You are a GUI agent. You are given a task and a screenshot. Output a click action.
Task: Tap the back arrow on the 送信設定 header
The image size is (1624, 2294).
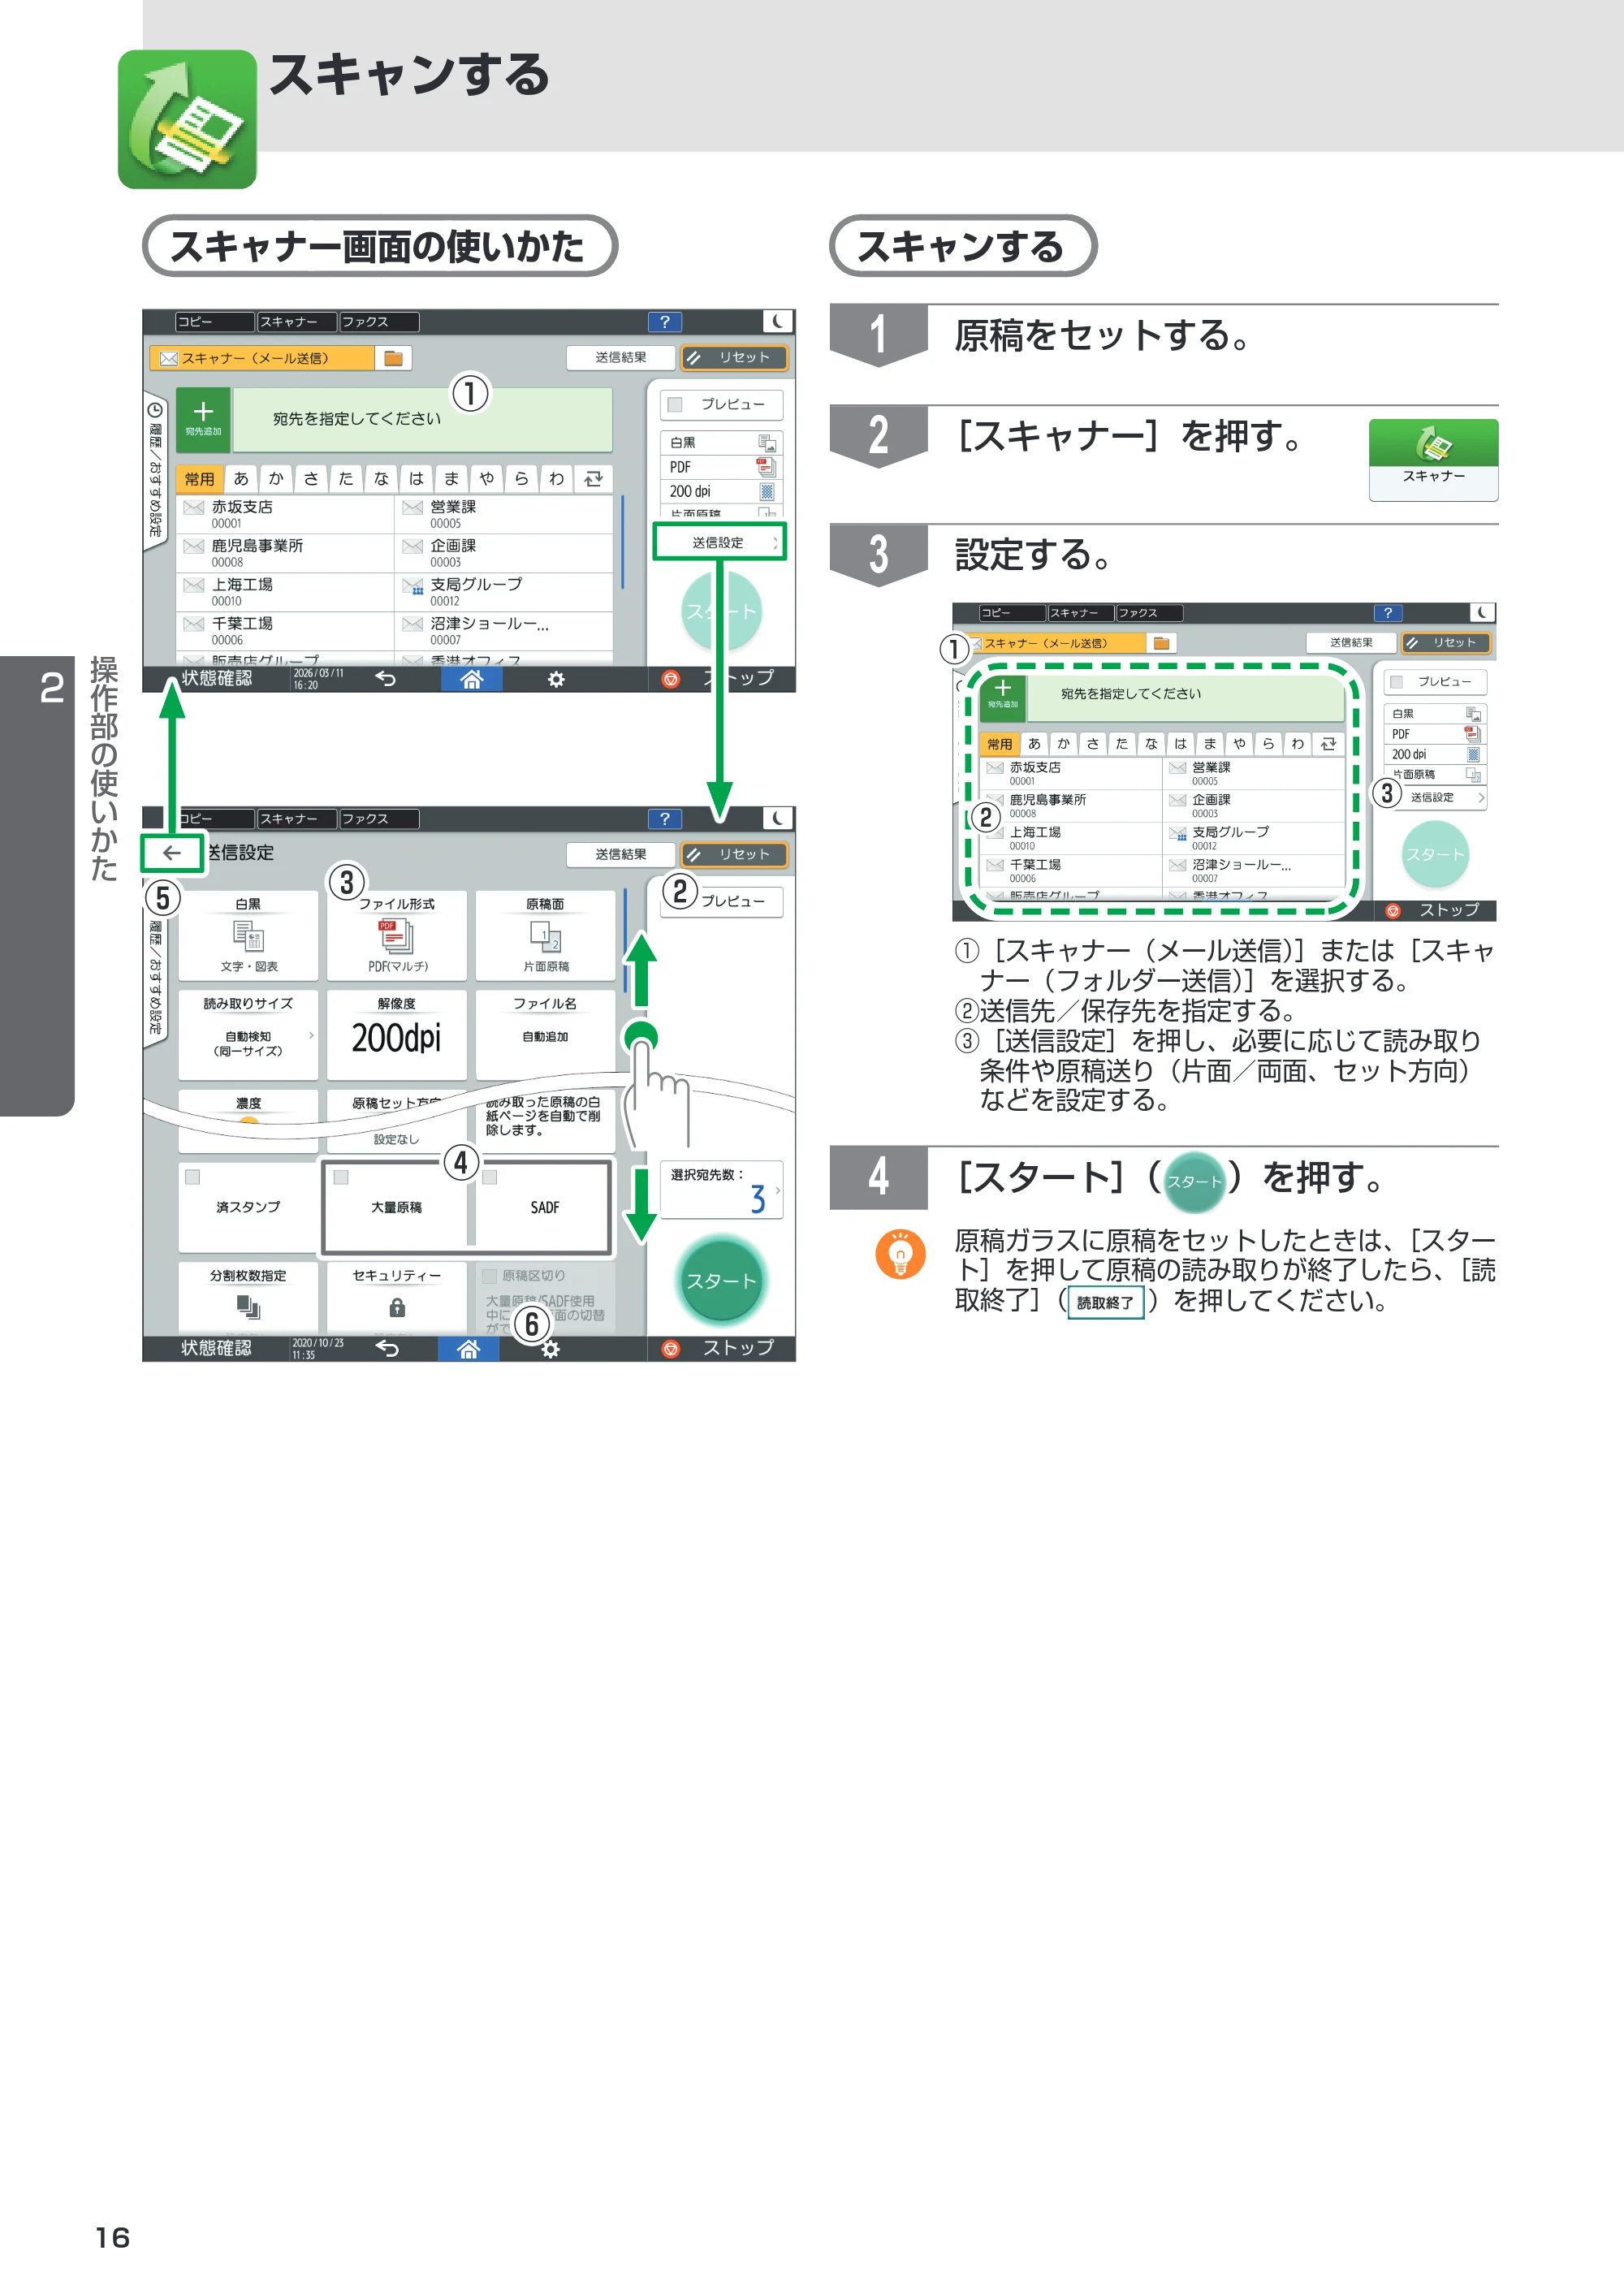(172, 853)
